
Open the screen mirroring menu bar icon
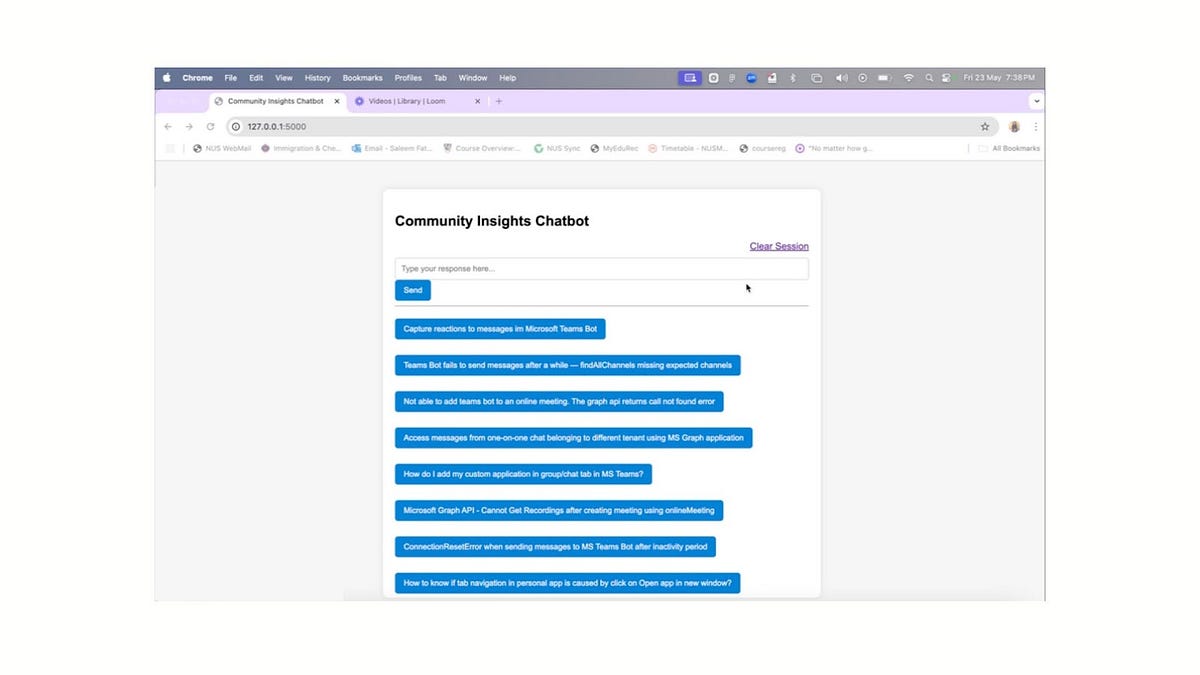(817, 78)
